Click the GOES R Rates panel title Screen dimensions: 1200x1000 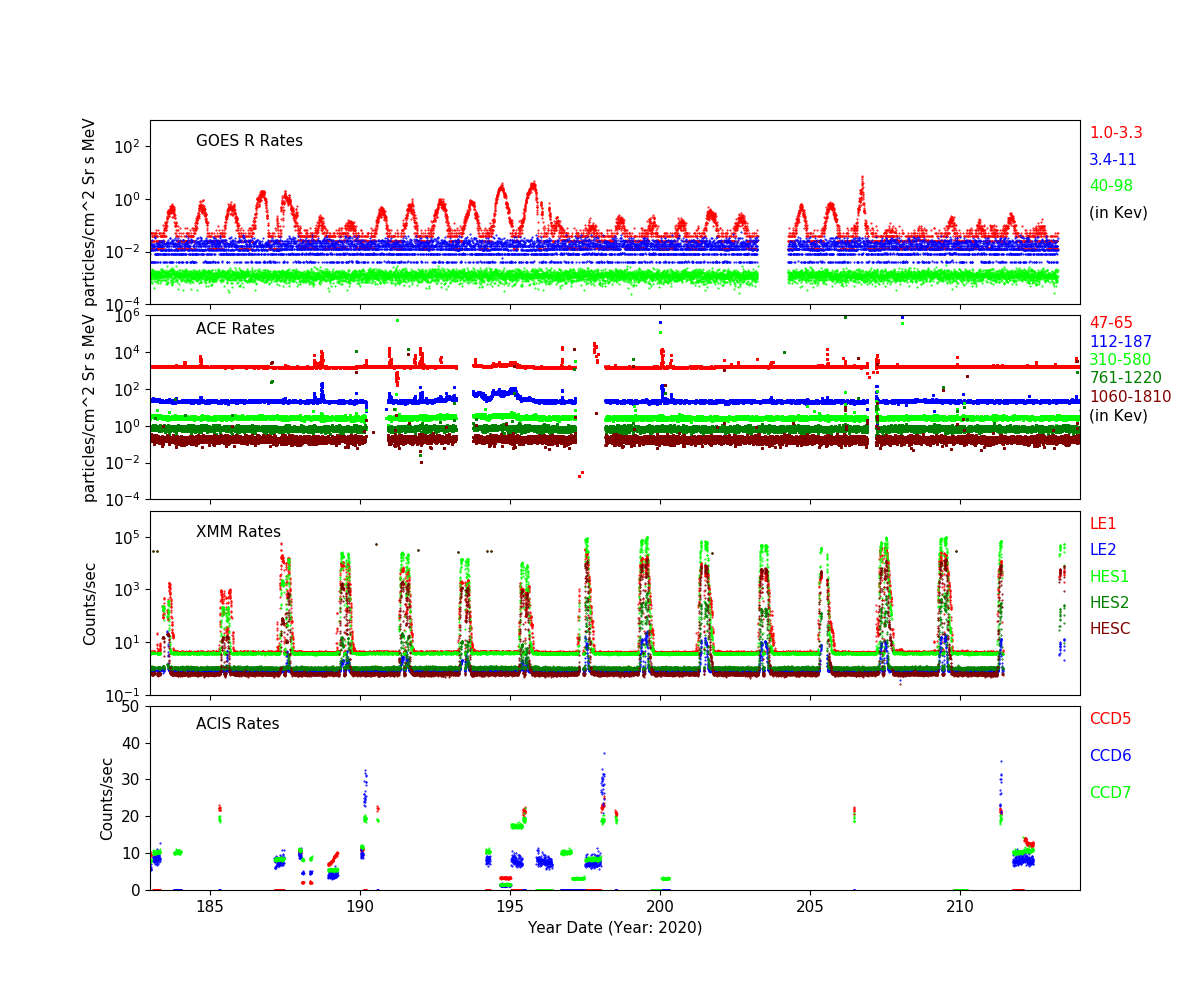coord(249,141)
